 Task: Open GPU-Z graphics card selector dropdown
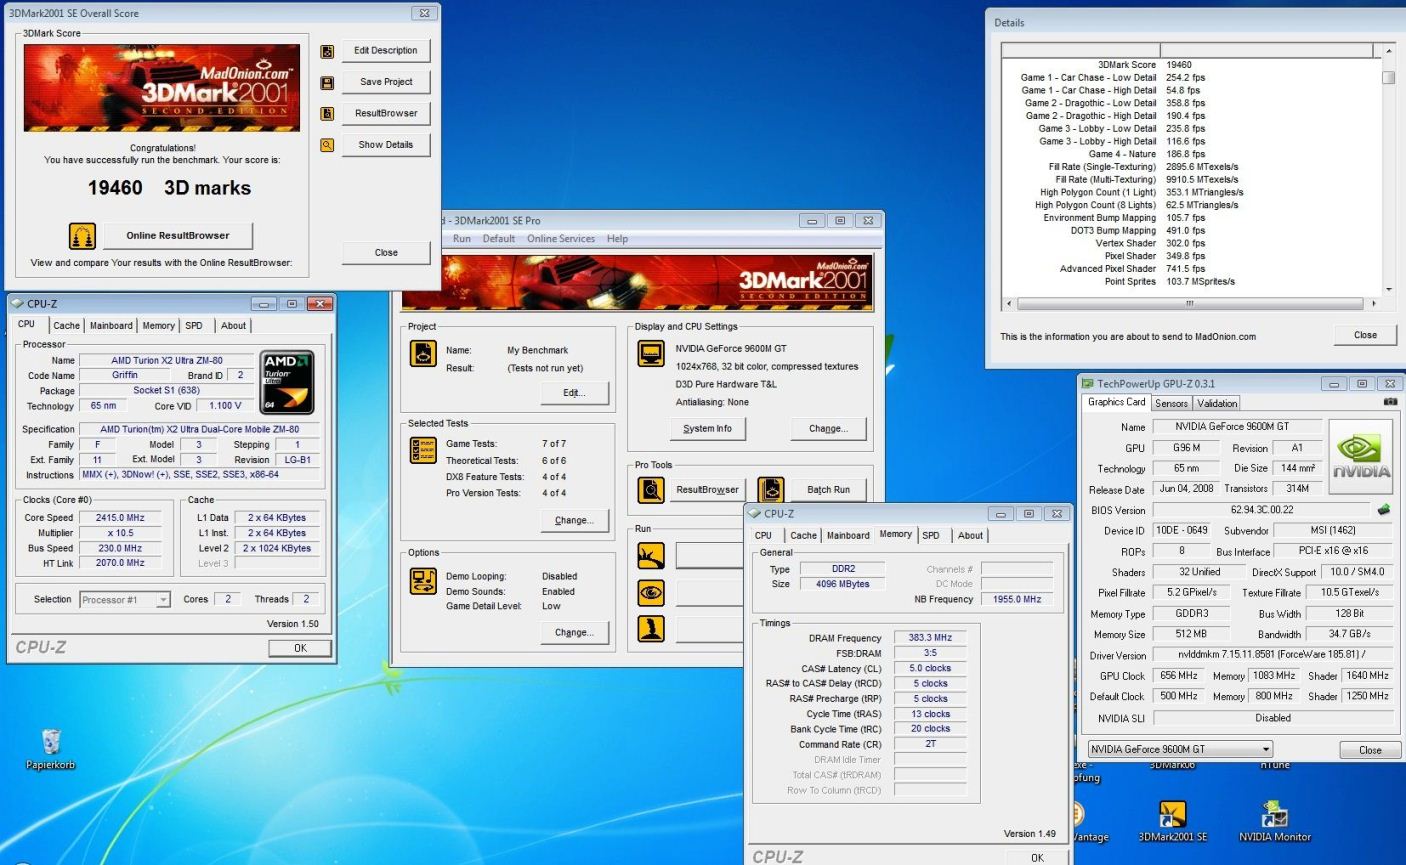coord(1180,749)
